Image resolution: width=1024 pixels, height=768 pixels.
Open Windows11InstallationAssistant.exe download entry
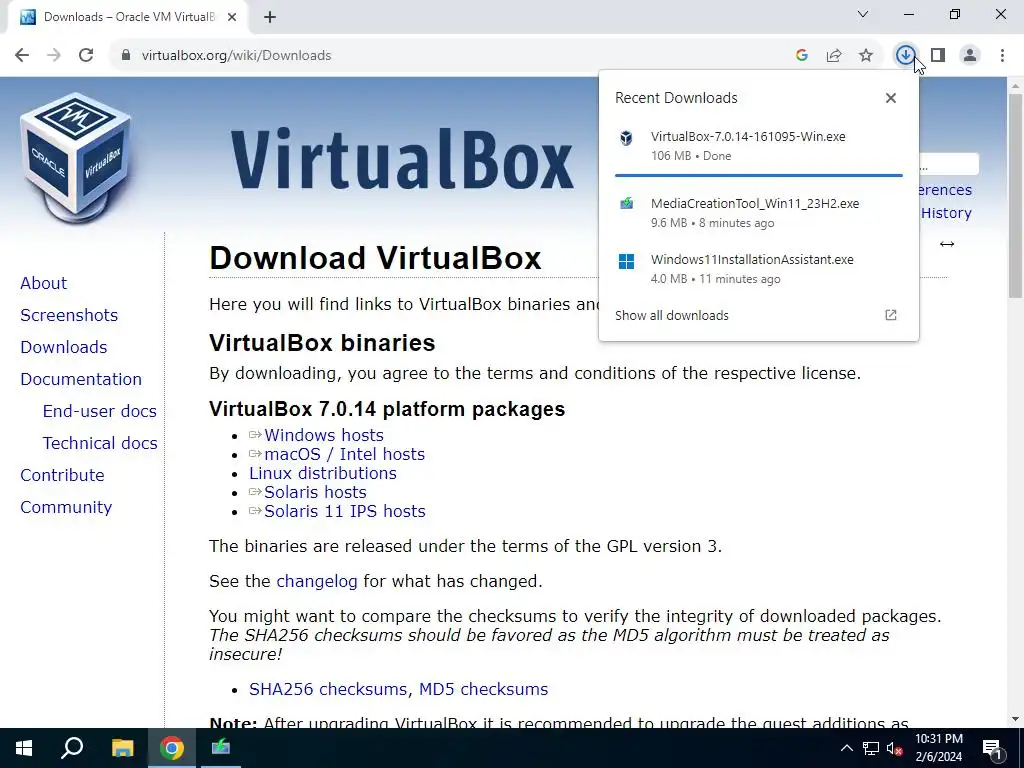tap(758, 269)
